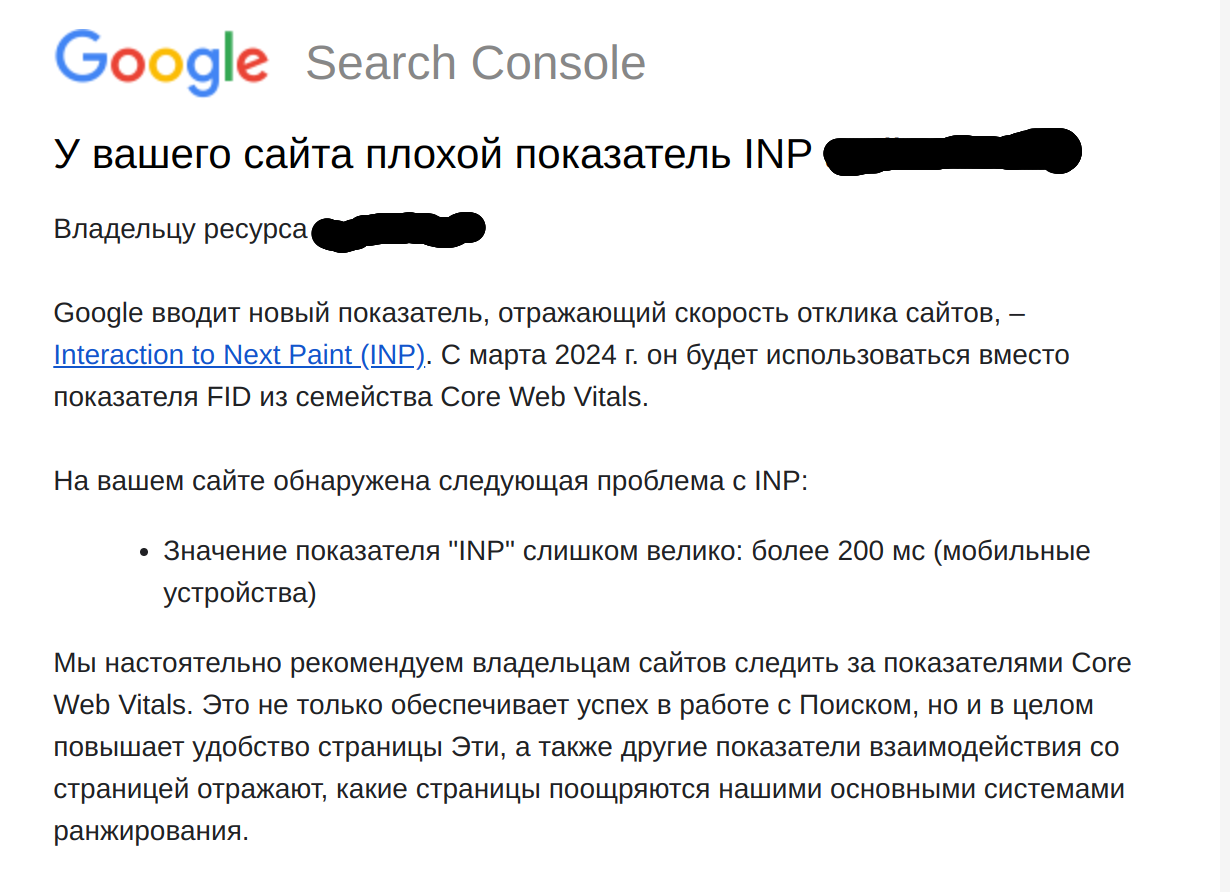Click the word "устройства)" in the list item
The height and width of the screenshot is (892, 1230).
[240, 593]
